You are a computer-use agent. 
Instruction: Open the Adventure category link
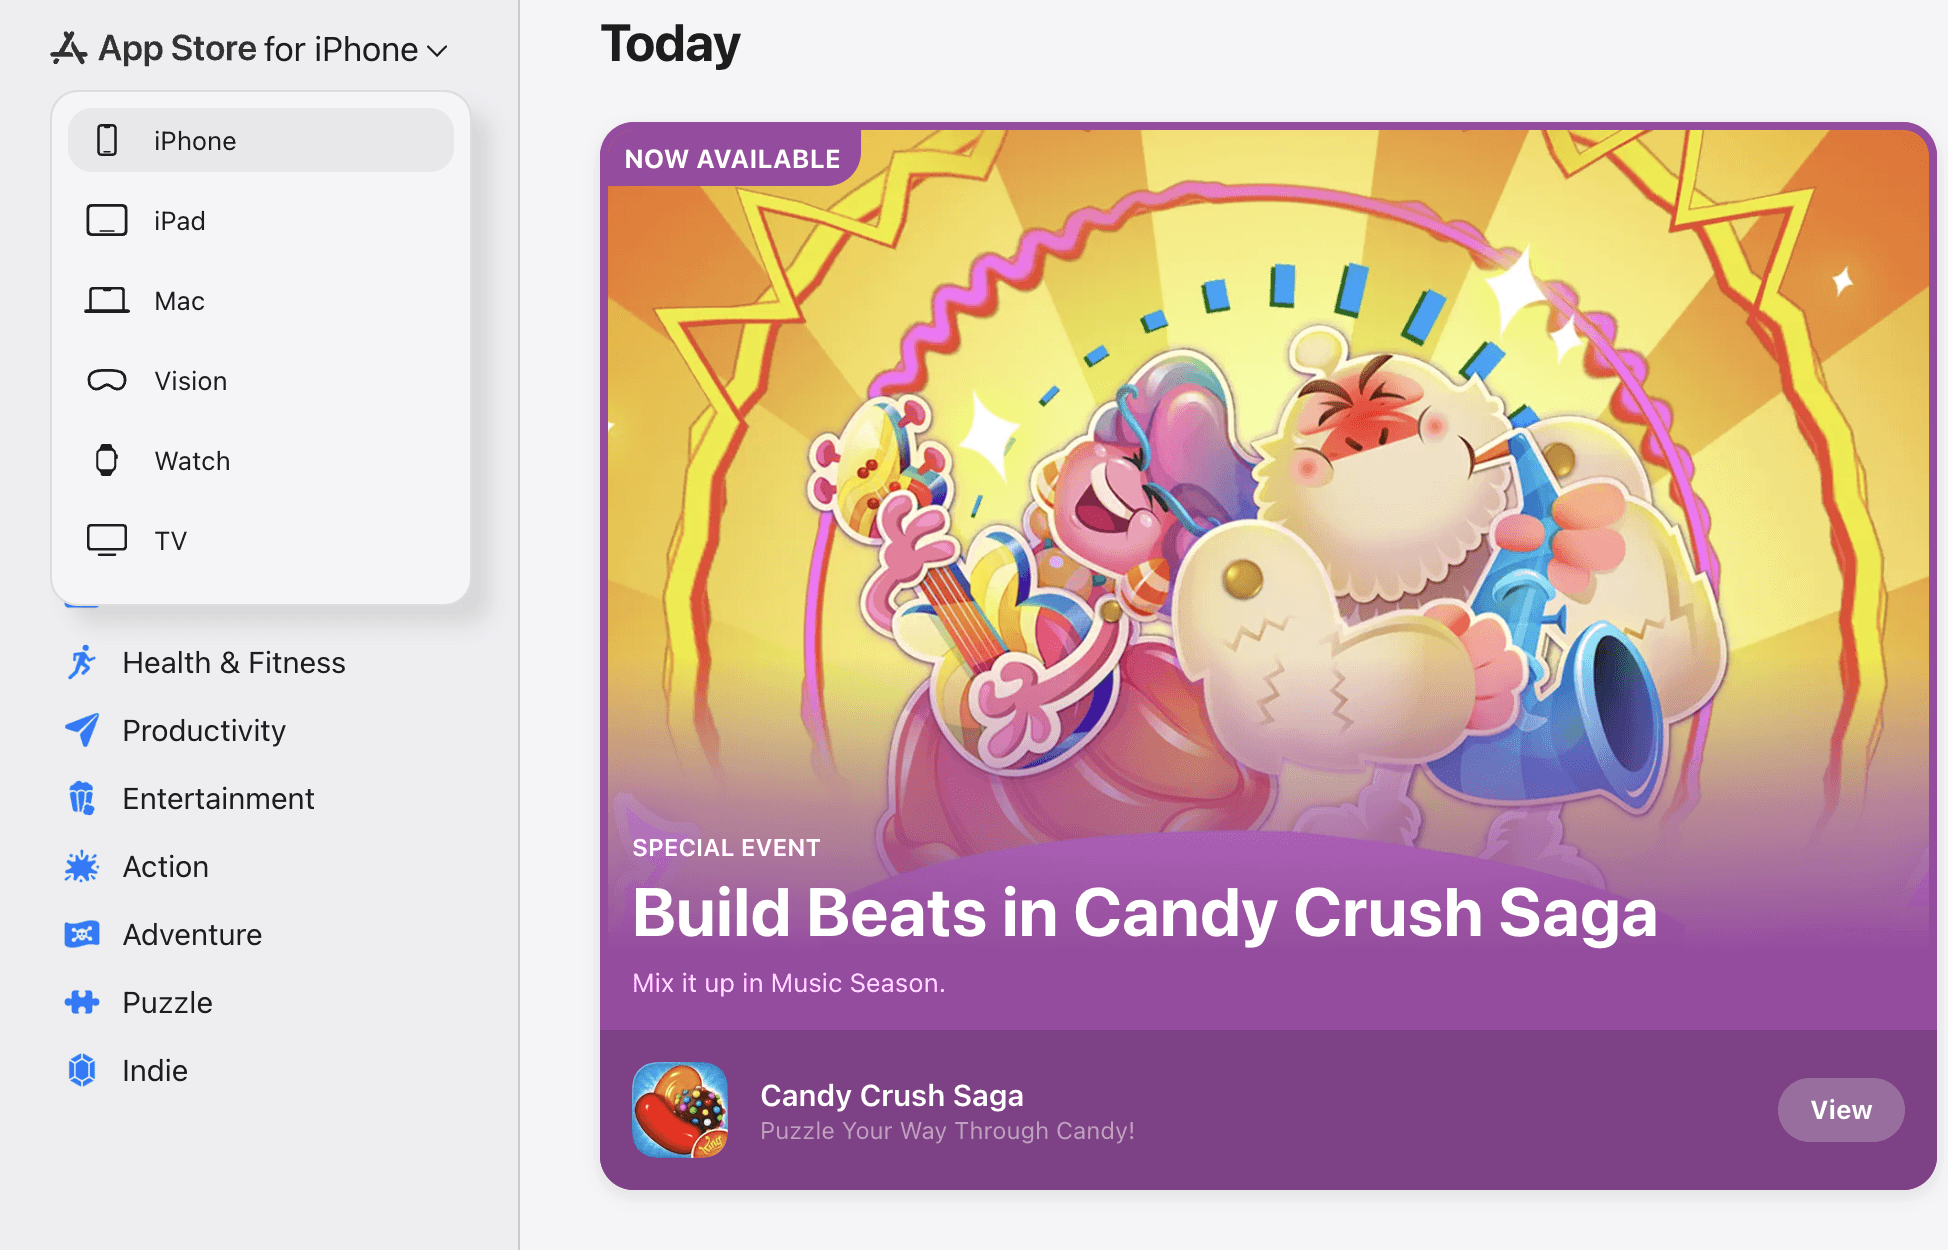pos(191,934)
